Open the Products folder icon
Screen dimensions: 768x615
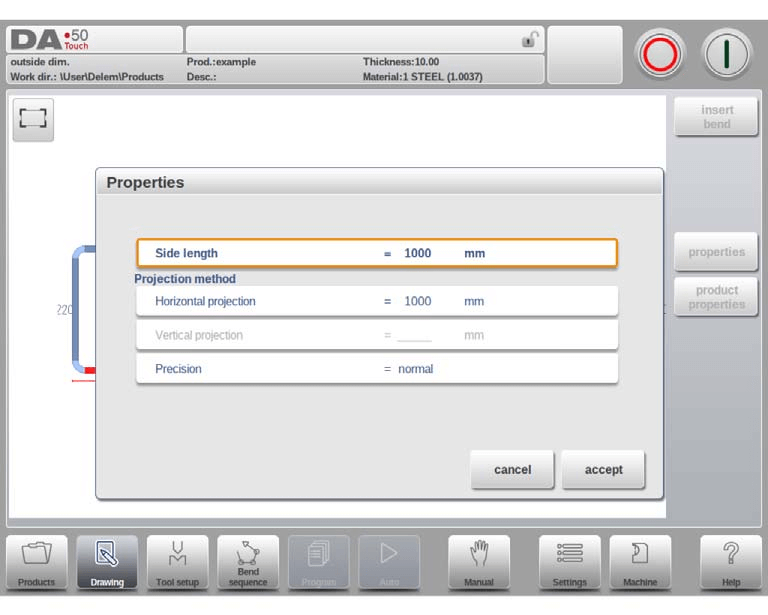pos(37,563)
